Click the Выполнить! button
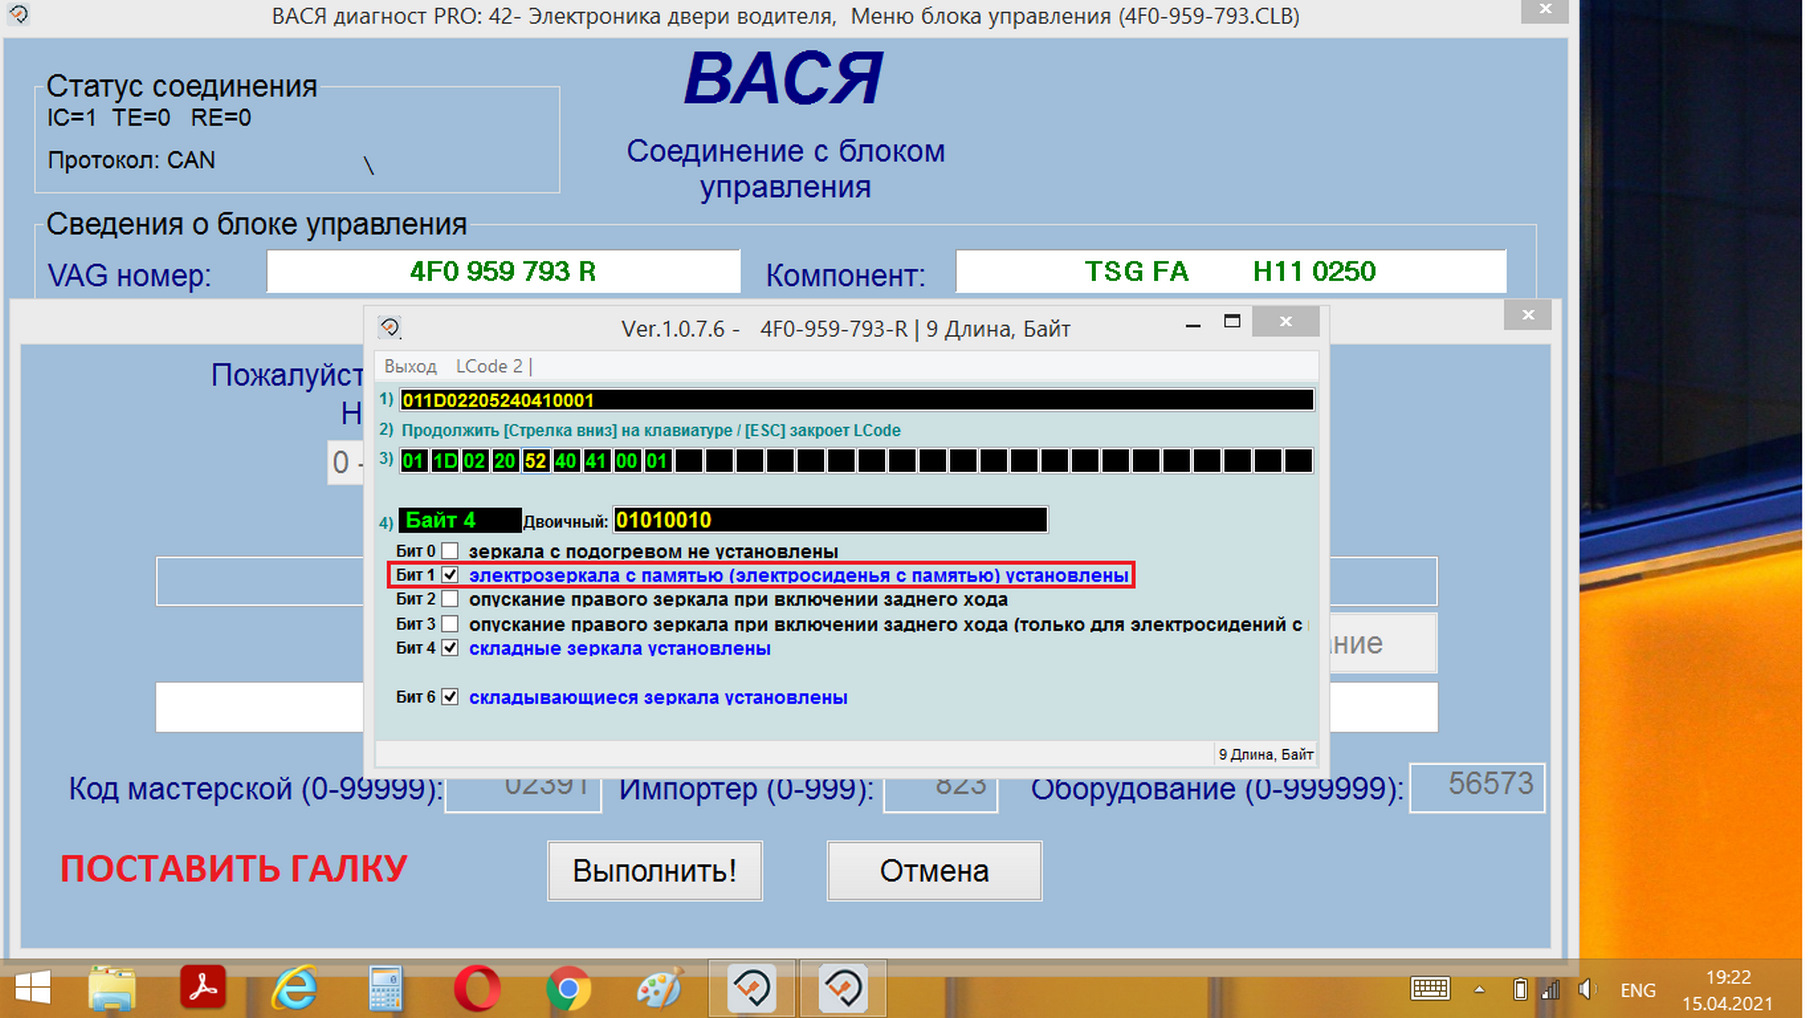Screen dimensions: 1810x1018 tap(655, 871)
